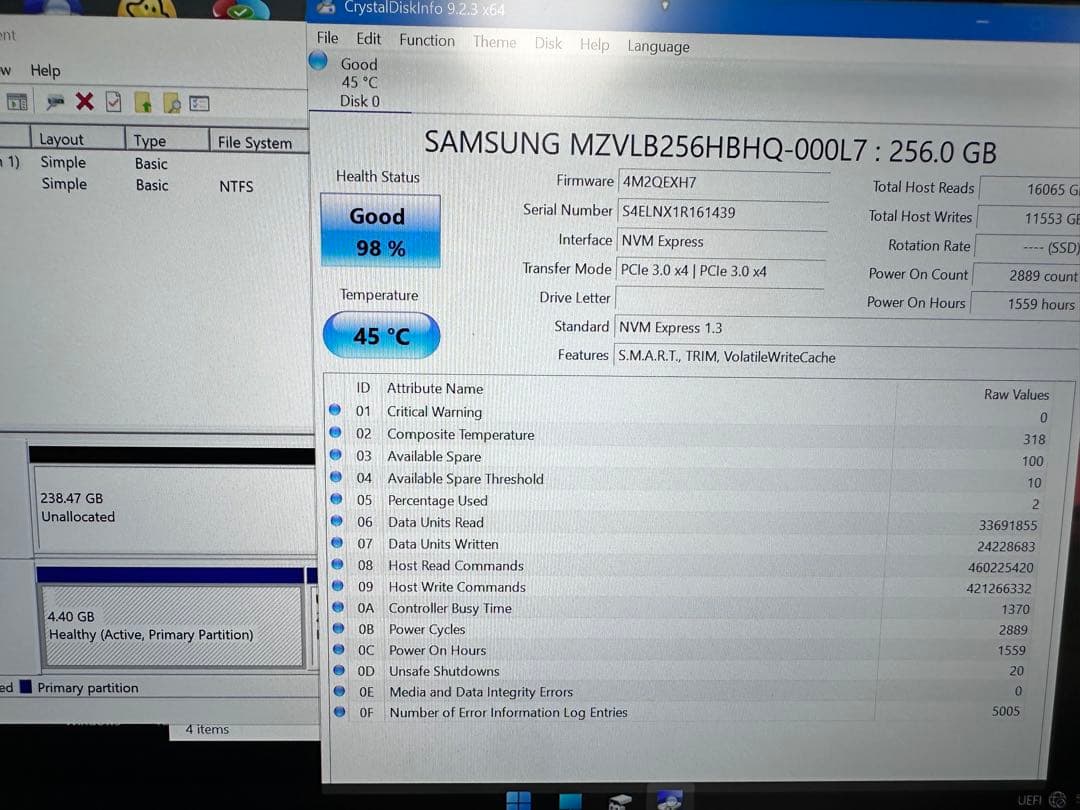Click the Properties checkmark icon in Disk Management toolbar
The height and width of the screenshot is (810, 1080).
pyautogui.click(x=112, y=101)
